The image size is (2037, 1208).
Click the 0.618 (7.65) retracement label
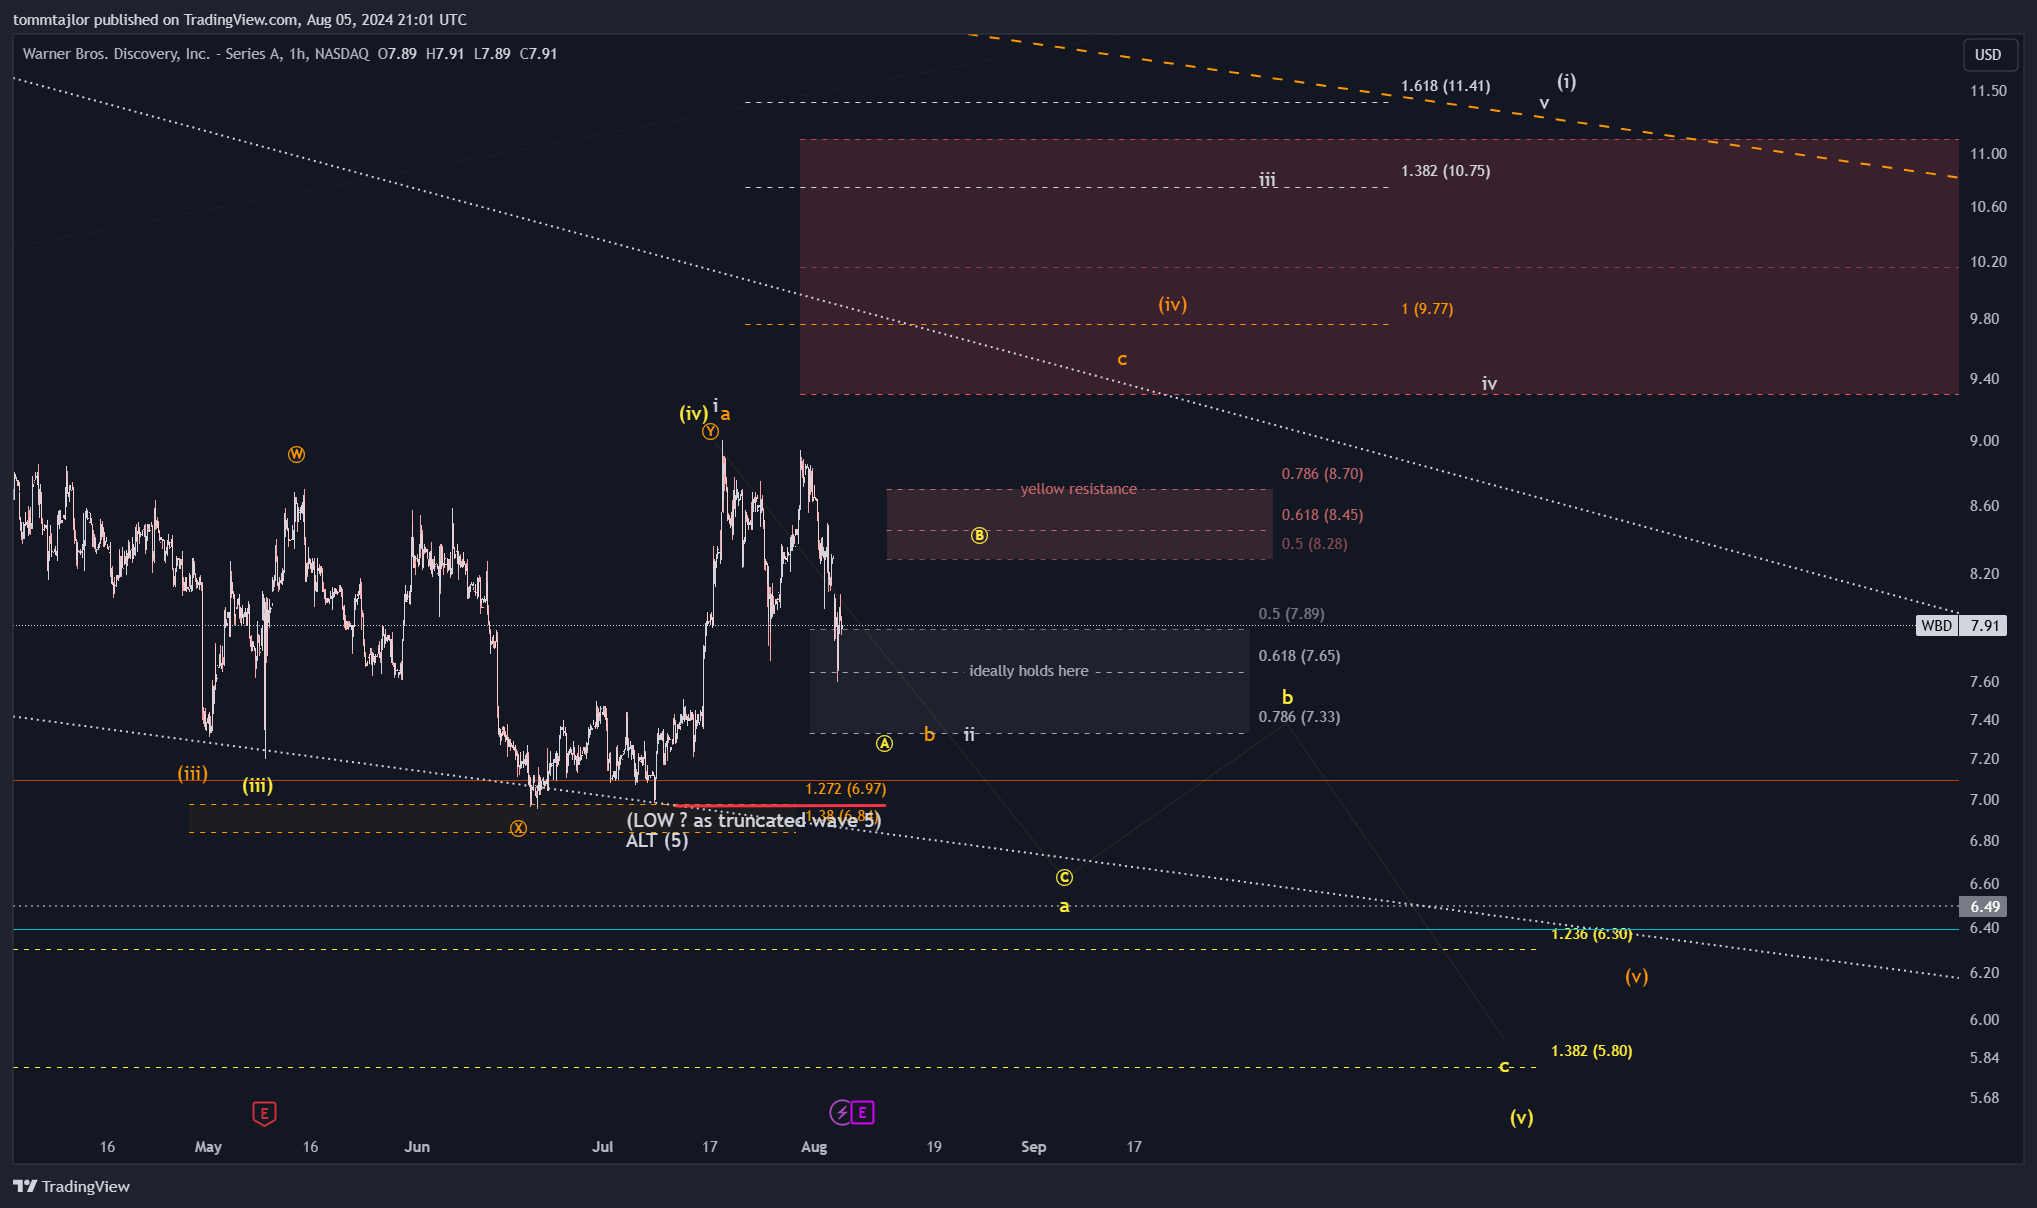click(1299, 656)
